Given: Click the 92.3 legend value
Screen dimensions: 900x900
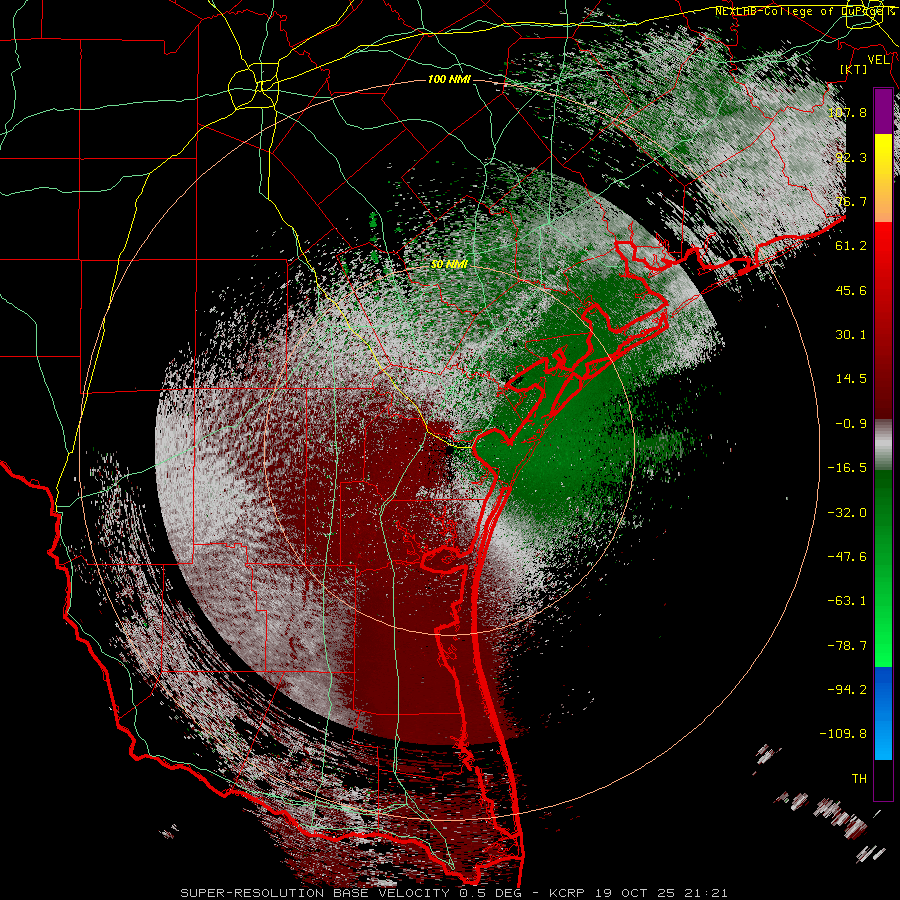Looking at the screenshot, I should coord(851,157).
